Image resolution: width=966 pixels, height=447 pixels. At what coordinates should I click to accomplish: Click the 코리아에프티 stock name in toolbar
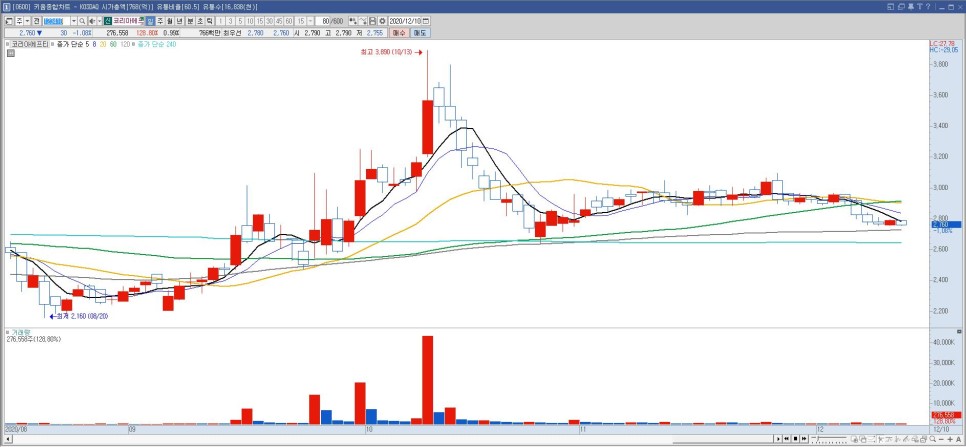pyautogui.click(x=129, y=21)
